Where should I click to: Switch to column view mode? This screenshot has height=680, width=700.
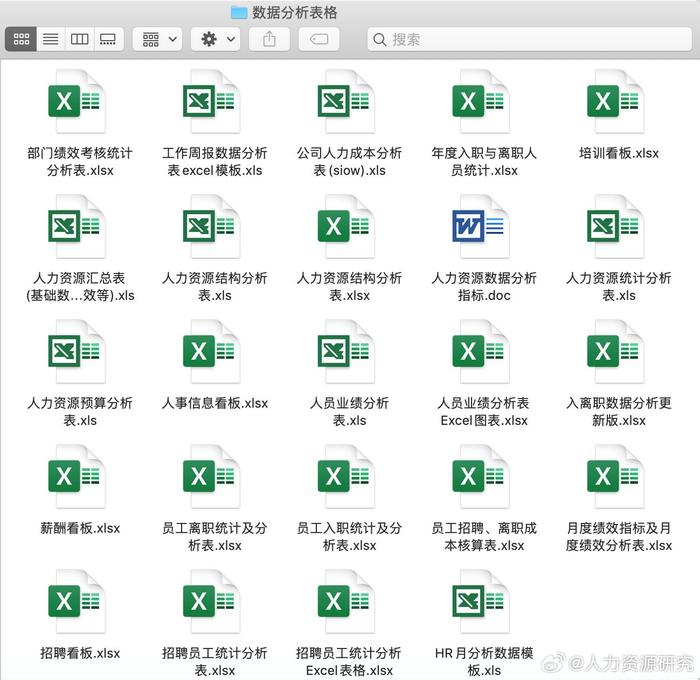point(79,39)
